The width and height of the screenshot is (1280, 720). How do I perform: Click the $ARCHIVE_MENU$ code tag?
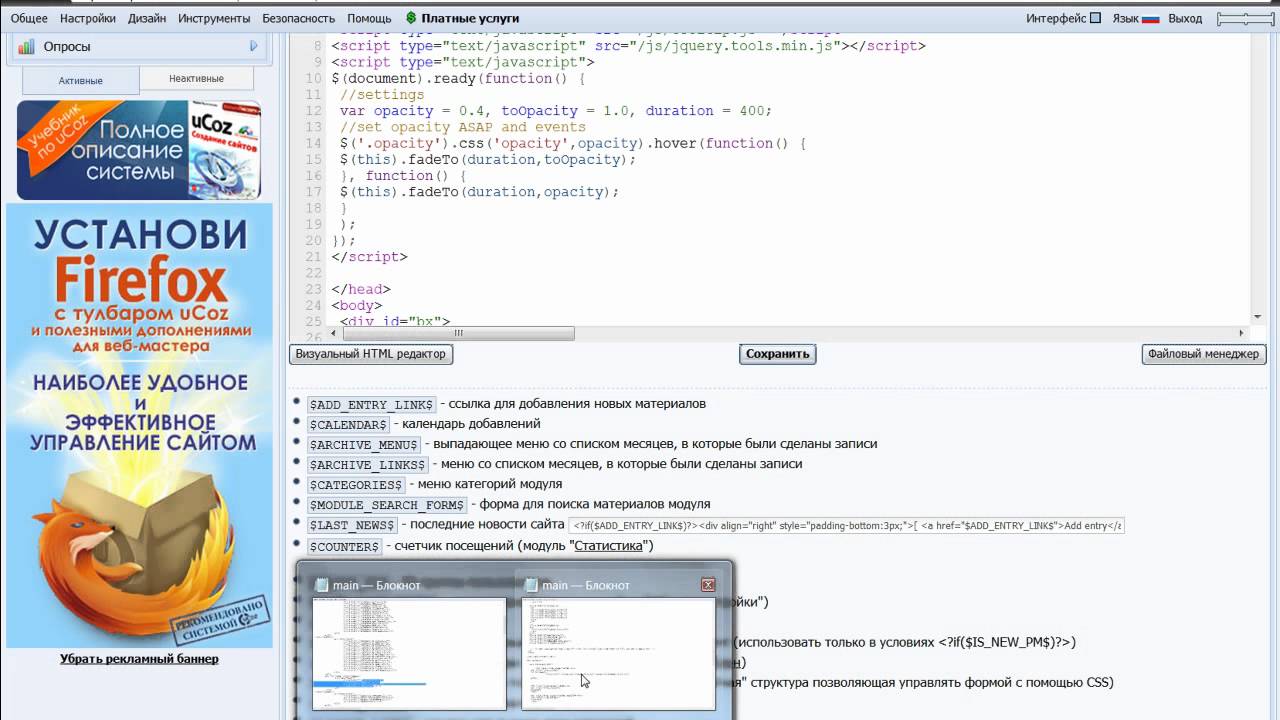[x=364, y=444]
